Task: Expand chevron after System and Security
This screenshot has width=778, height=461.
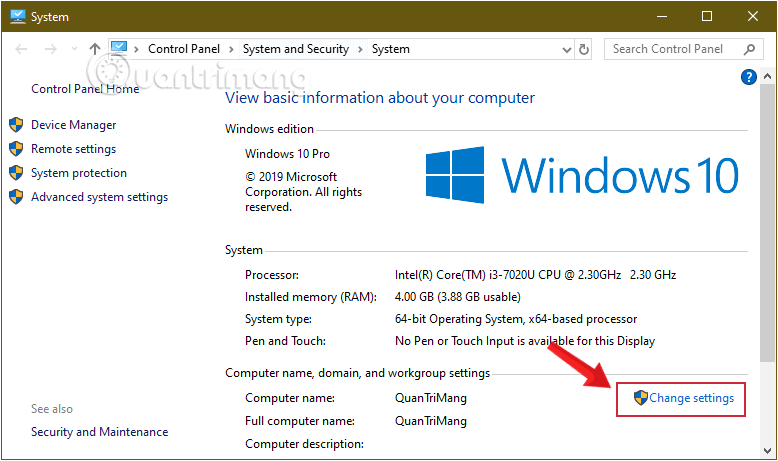Action: (360, 49)
